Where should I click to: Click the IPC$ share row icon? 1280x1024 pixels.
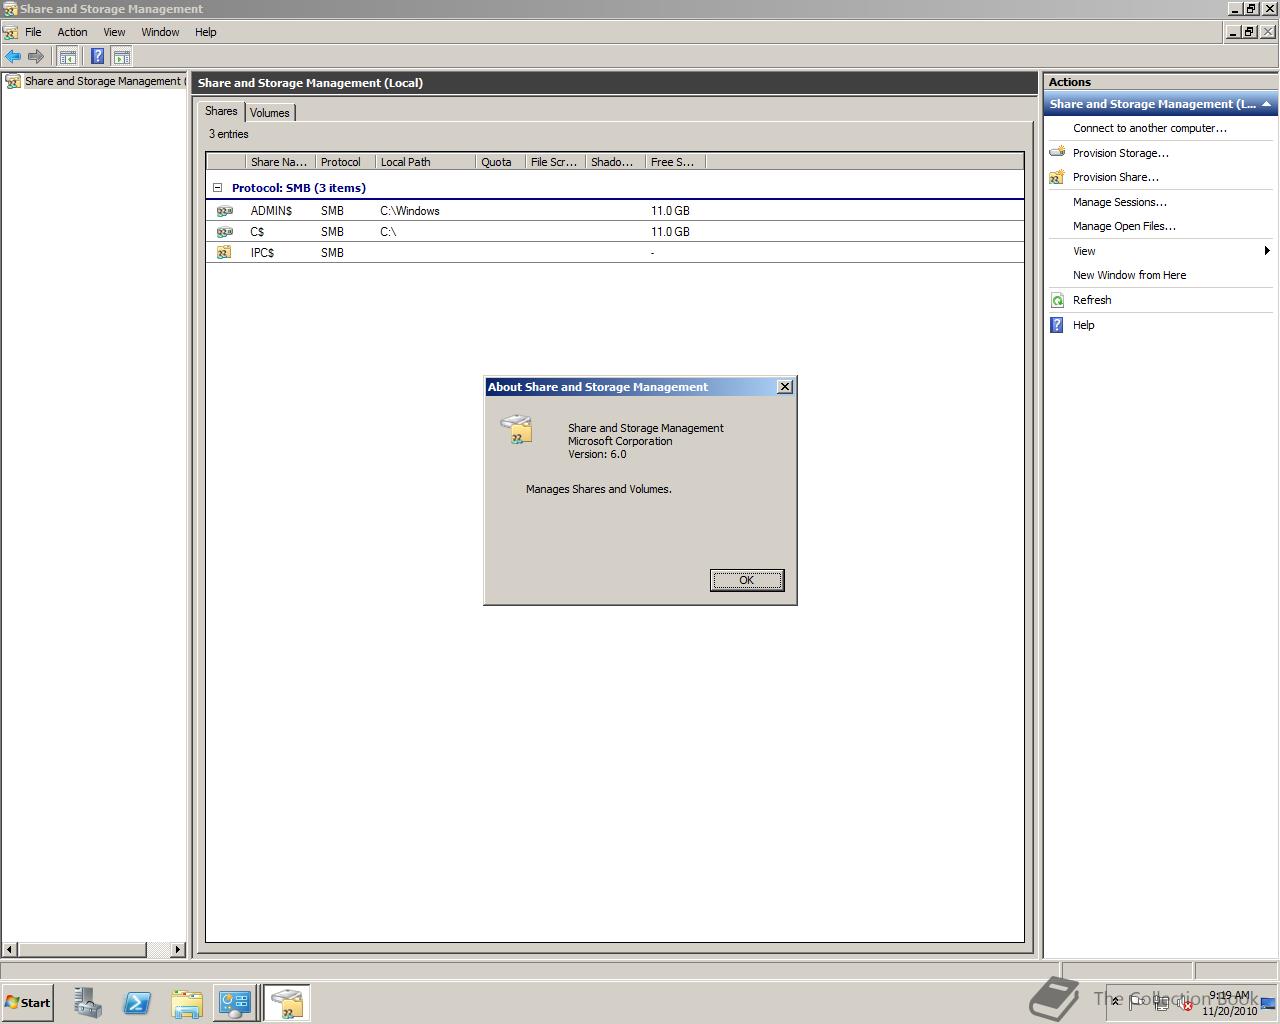[225, 253]
